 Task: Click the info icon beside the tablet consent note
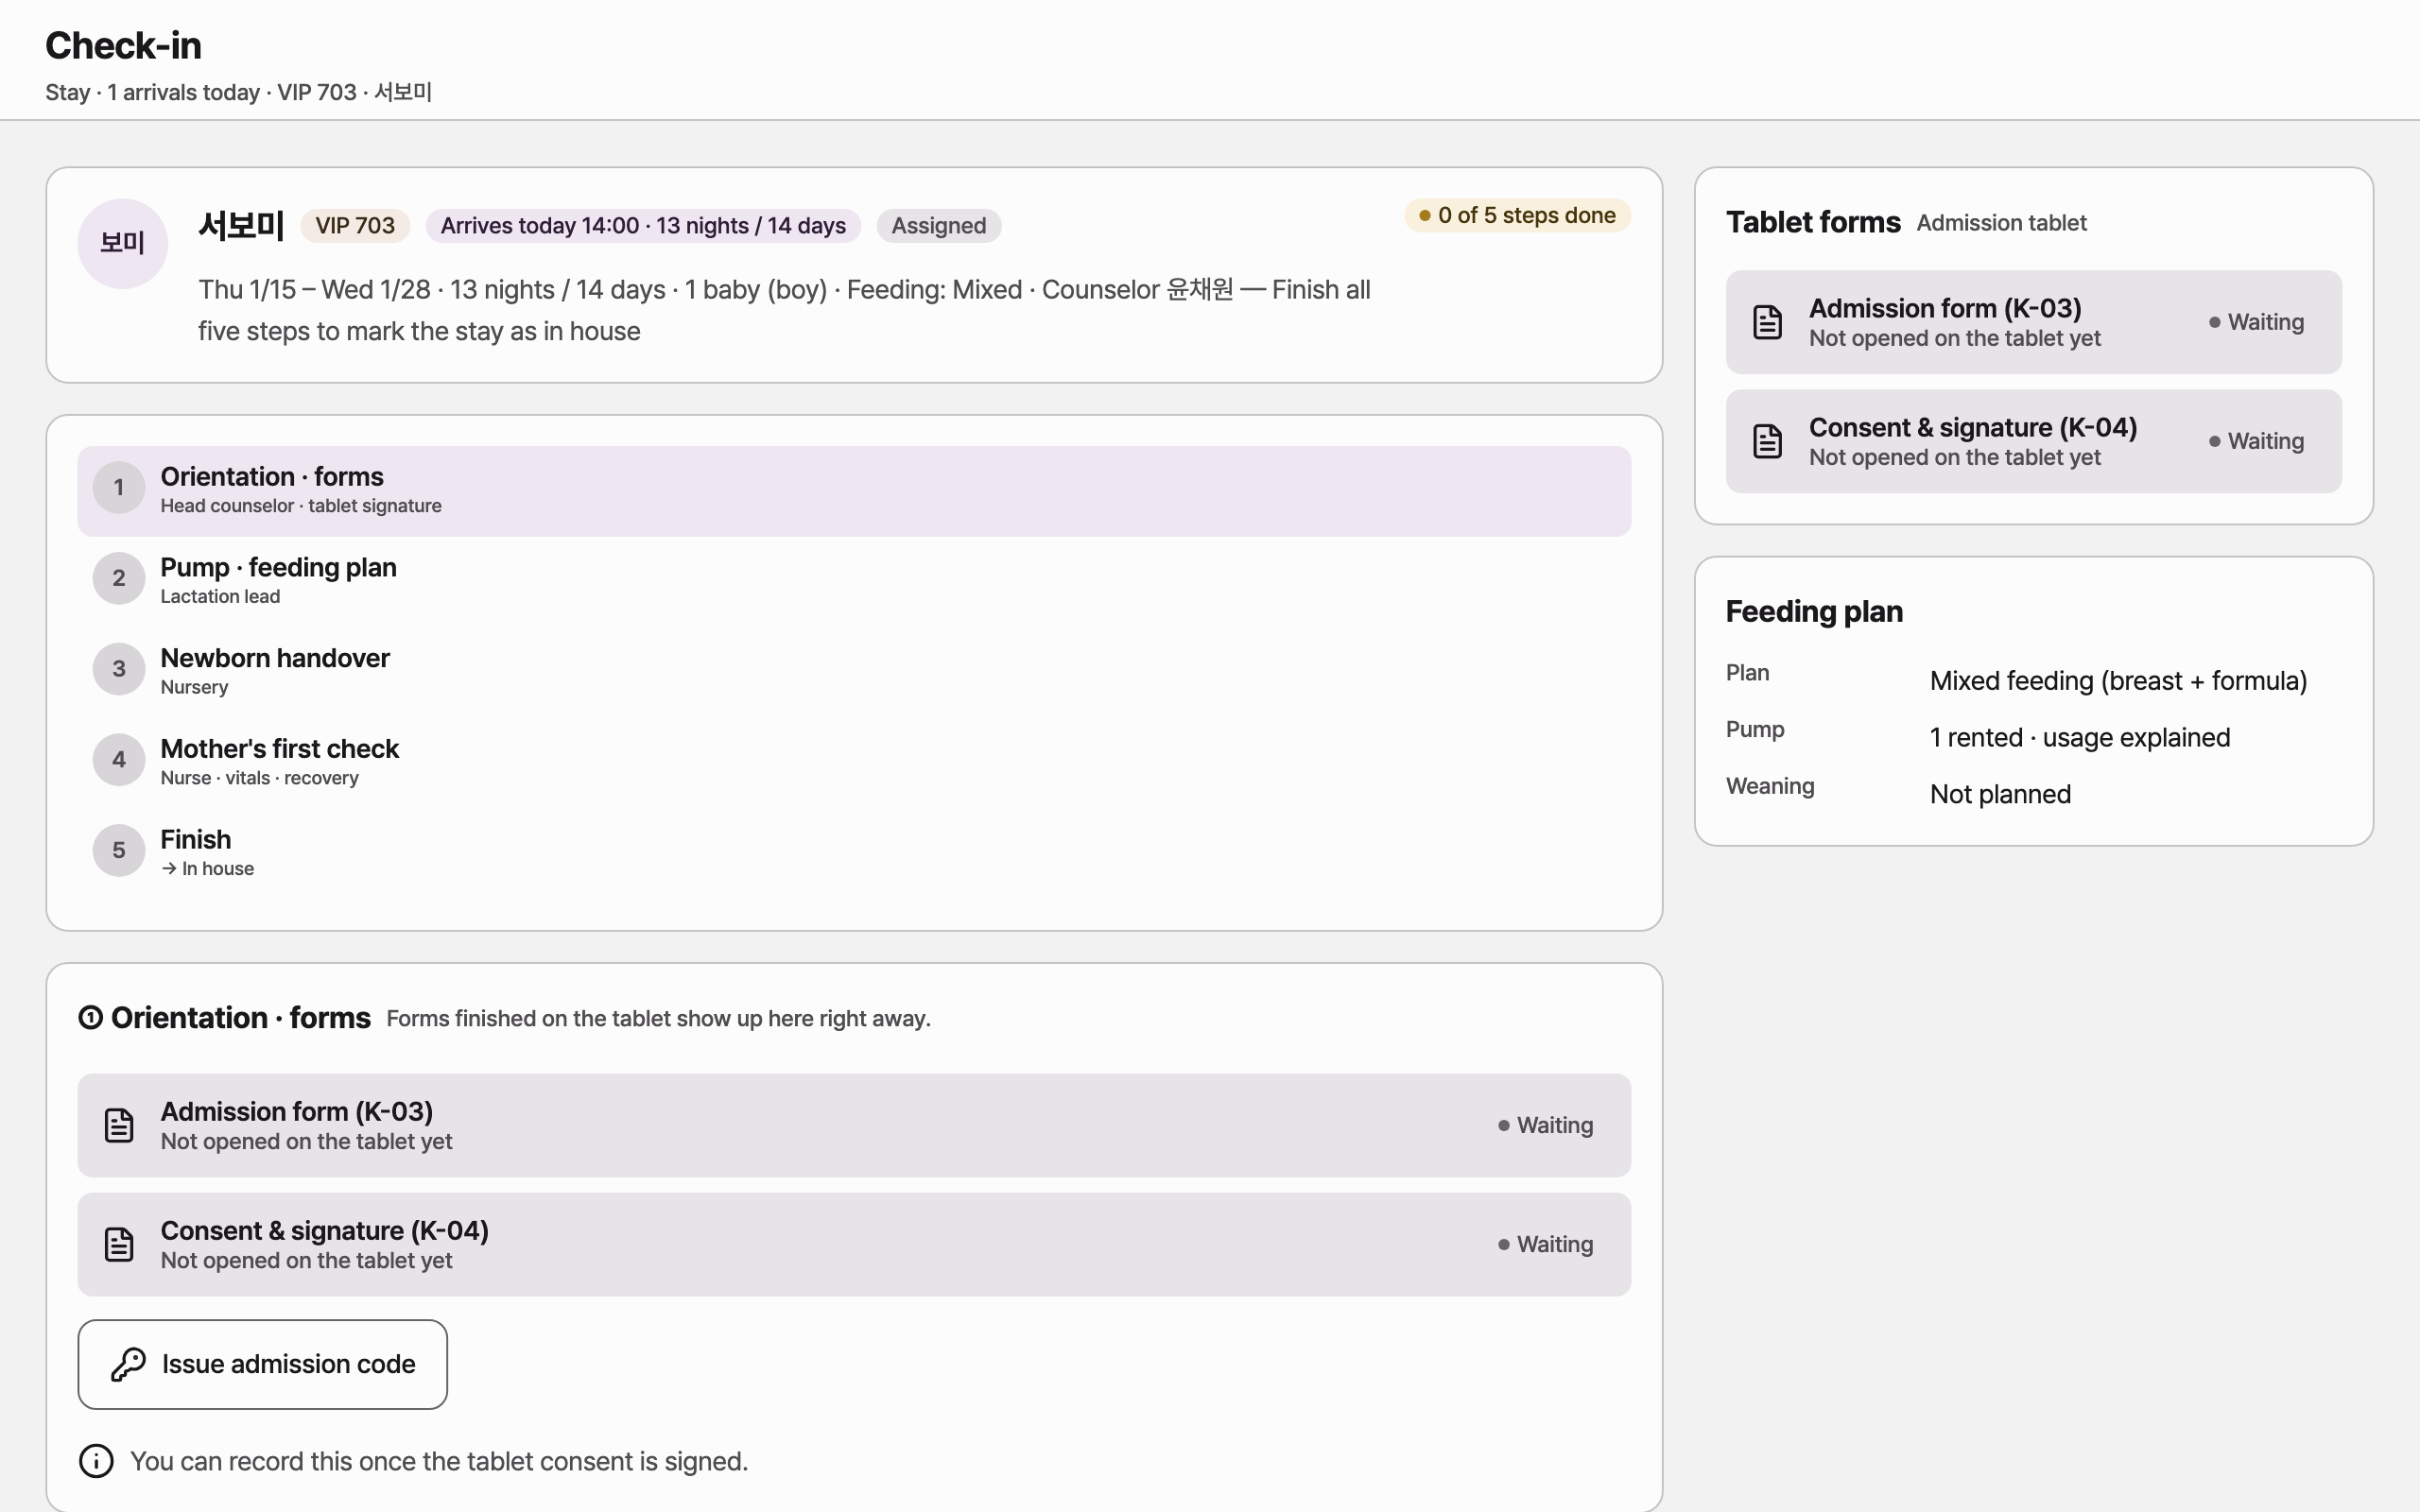click(96, 1461)
